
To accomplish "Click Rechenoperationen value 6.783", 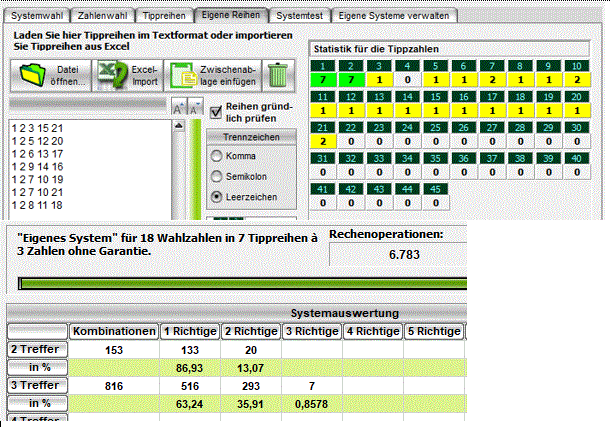I will coord(404,255).
